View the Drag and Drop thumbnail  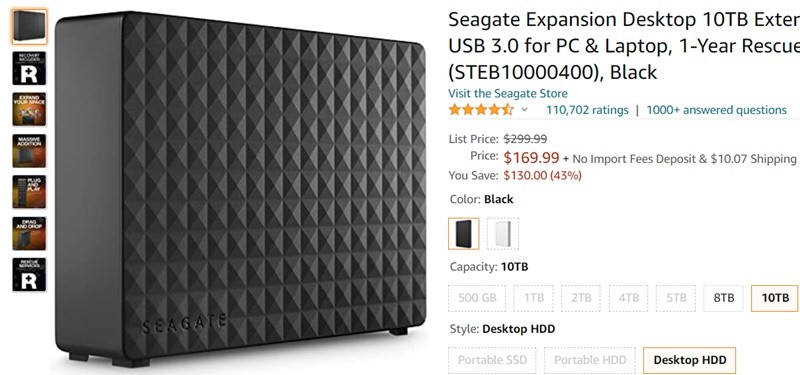[29, 233]
